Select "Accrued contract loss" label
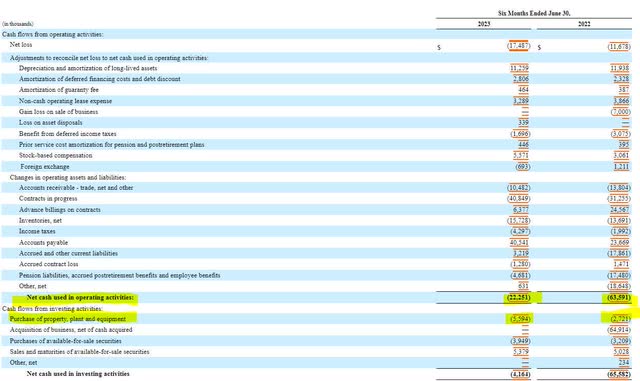640x381 pixels. click(48, 264)
